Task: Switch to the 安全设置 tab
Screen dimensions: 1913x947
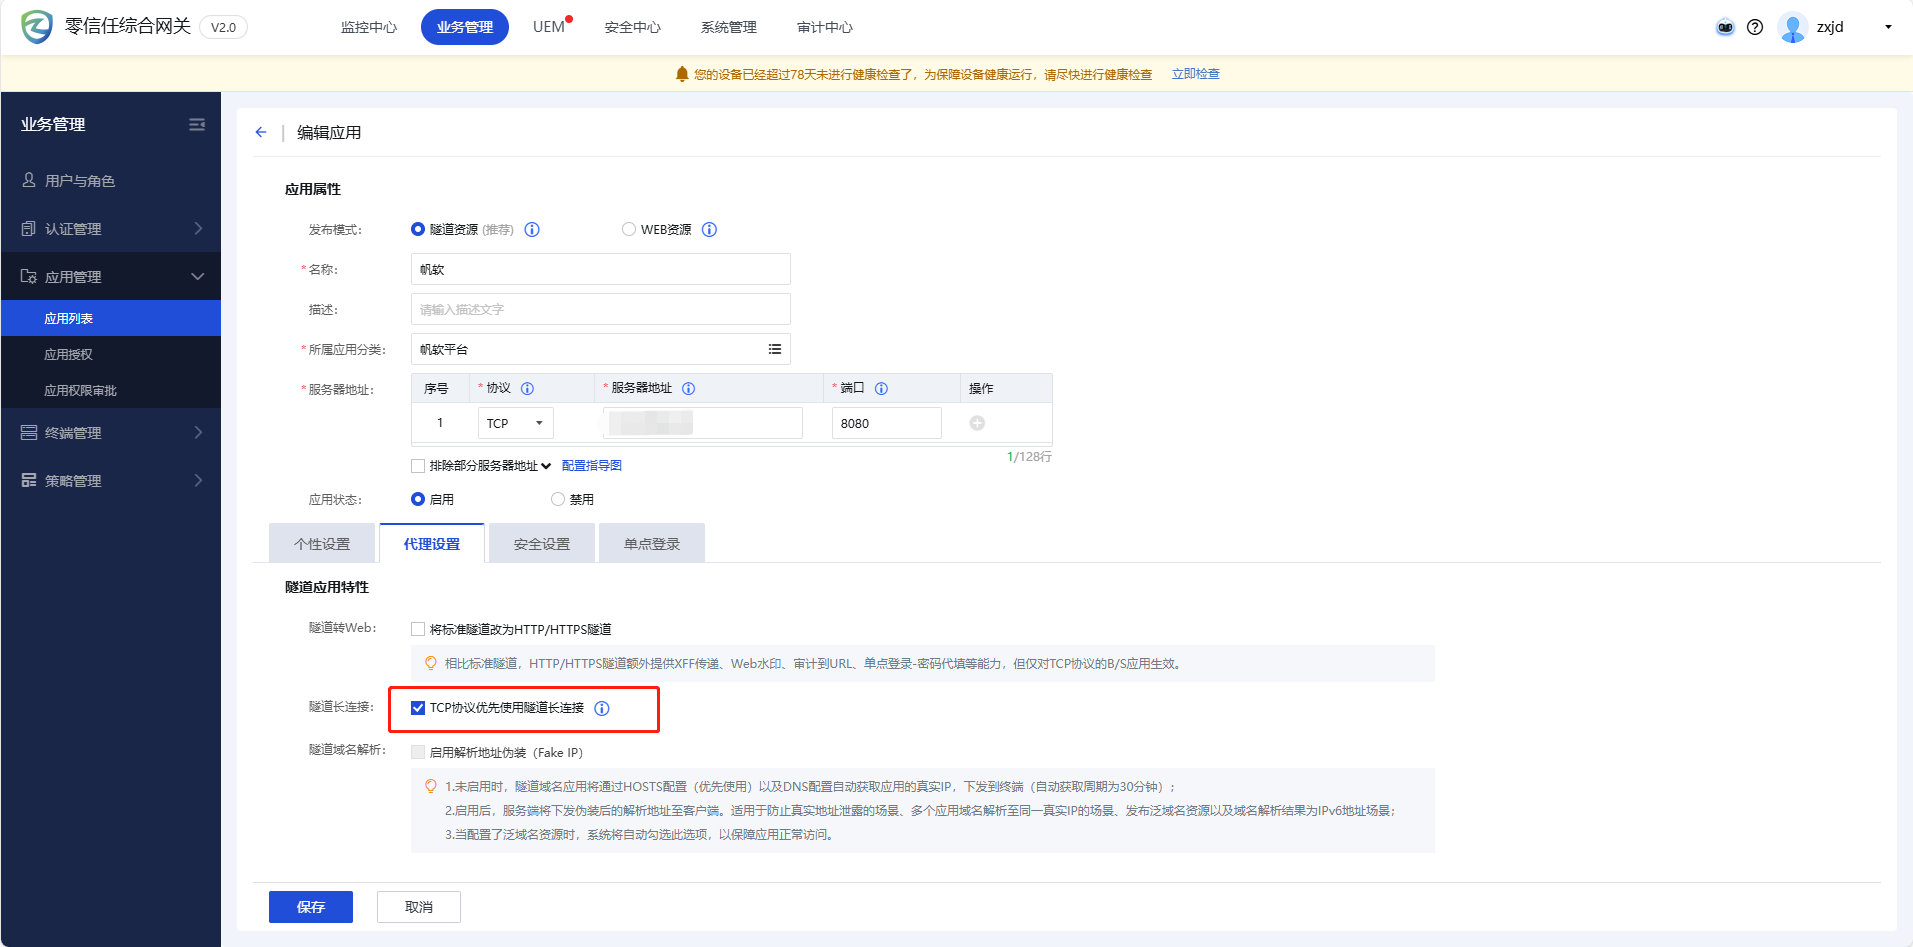Action: coord(541,544)
